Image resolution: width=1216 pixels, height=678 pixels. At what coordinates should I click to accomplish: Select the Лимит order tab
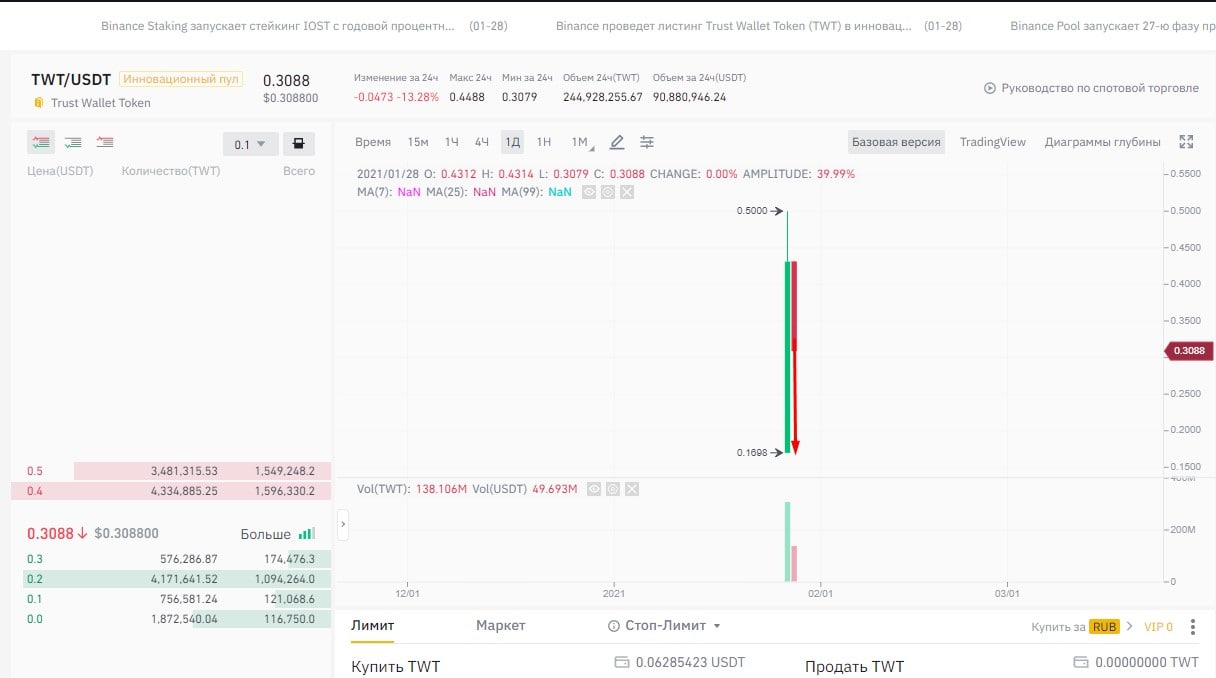(373, 626)
